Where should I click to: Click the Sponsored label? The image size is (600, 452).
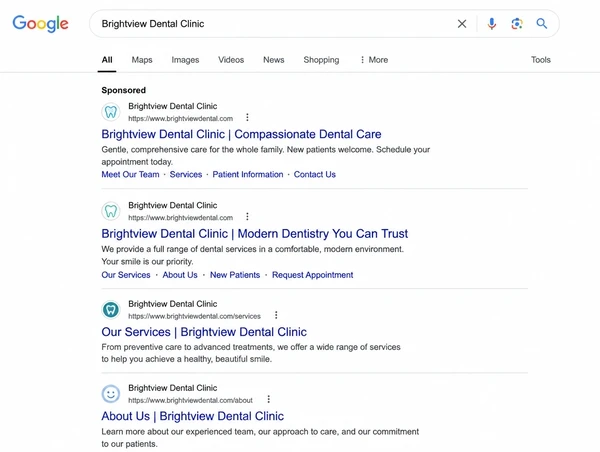pyautogui.click(x=124, y=90)
